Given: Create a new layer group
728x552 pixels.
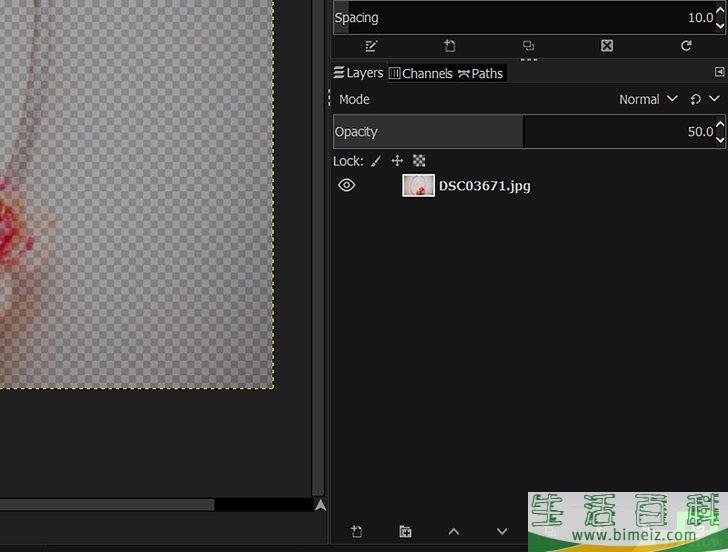Looking at the screenshot, I should click(x=405, y=532).
